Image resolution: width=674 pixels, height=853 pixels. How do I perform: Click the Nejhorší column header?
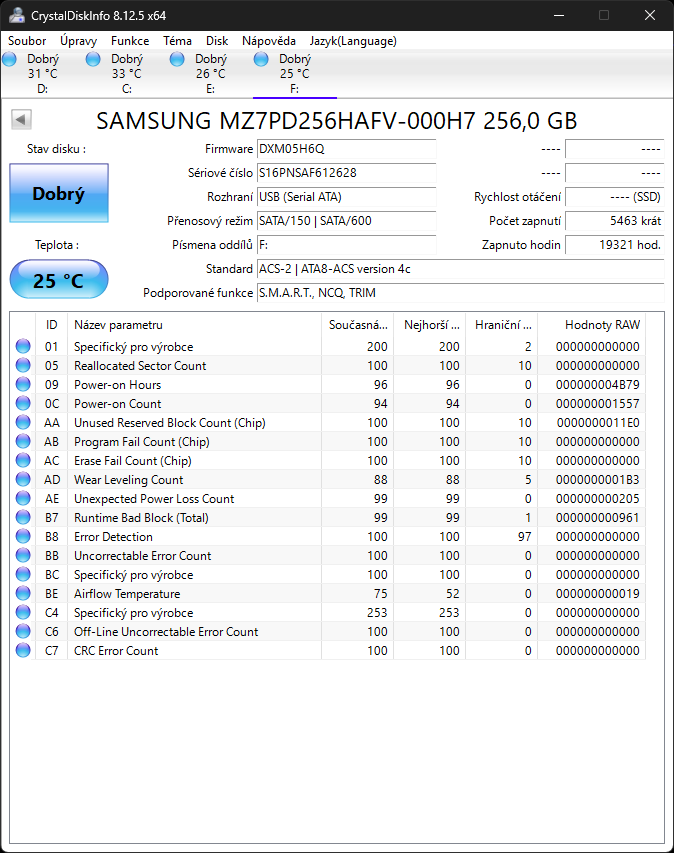(x=430, y=325)
